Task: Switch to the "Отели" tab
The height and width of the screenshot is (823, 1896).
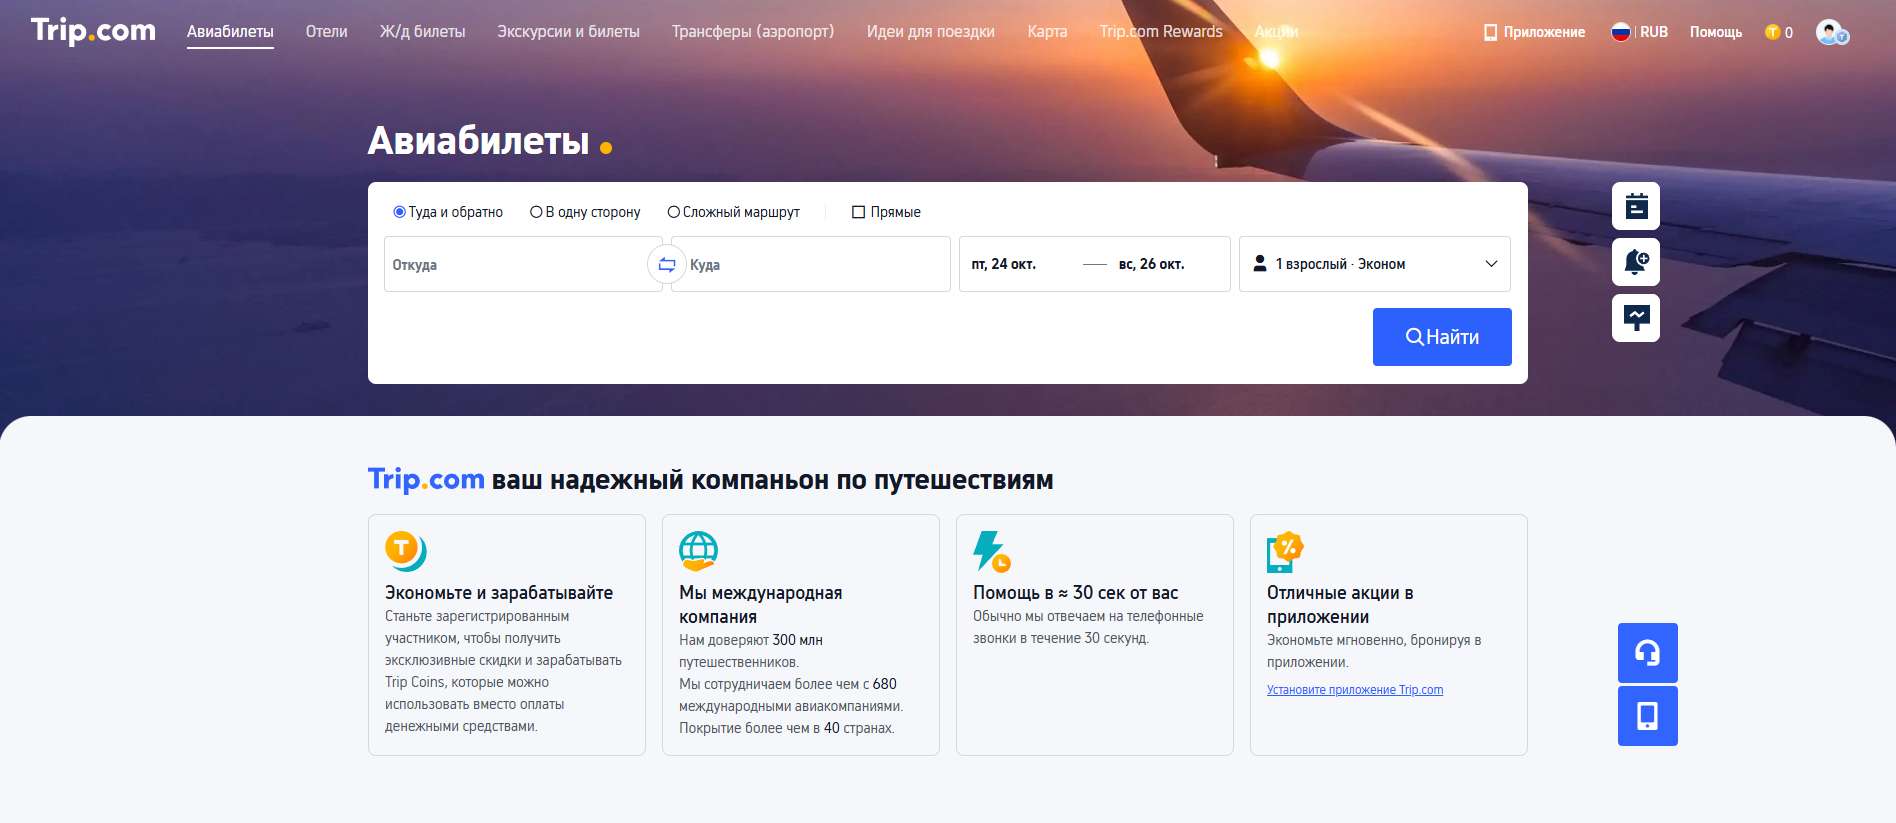Action: (326, 32)
